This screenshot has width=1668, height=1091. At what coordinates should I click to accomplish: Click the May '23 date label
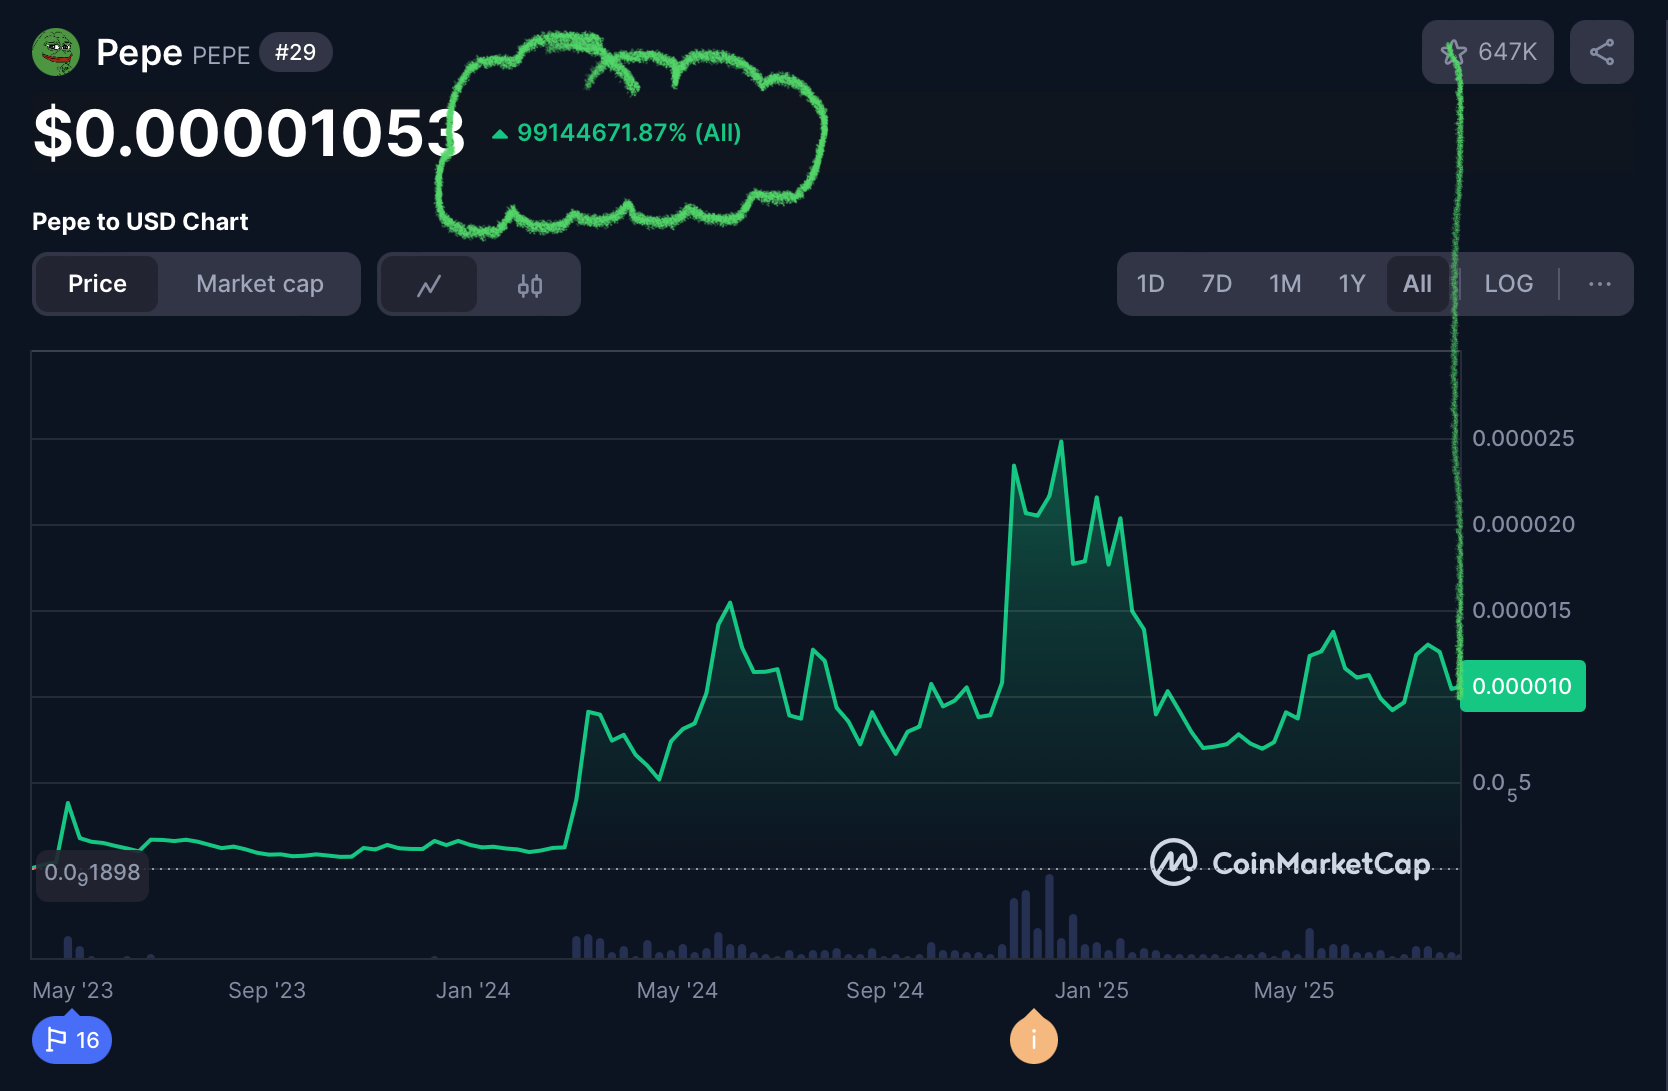pyautogui.click(x=73, y=990)
